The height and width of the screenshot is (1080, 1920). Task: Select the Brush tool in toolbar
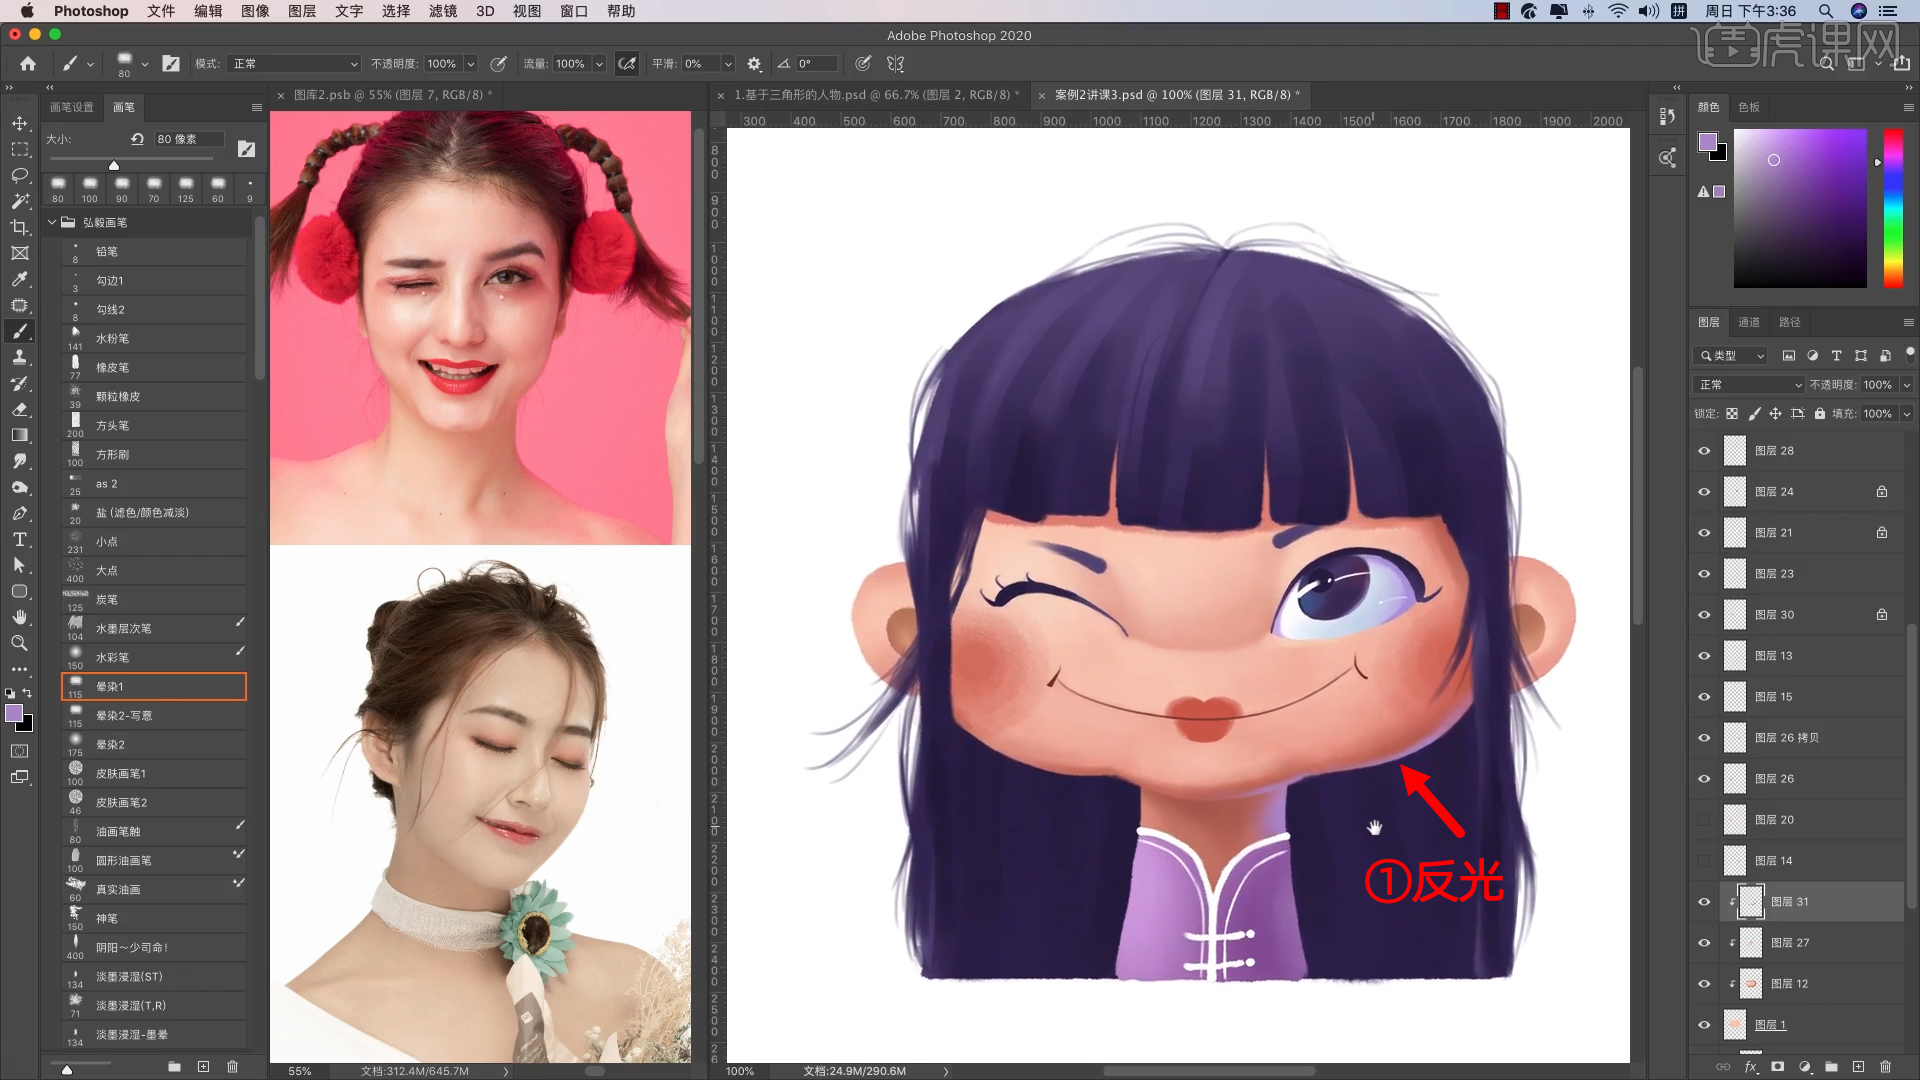click(x=19, y=331)
